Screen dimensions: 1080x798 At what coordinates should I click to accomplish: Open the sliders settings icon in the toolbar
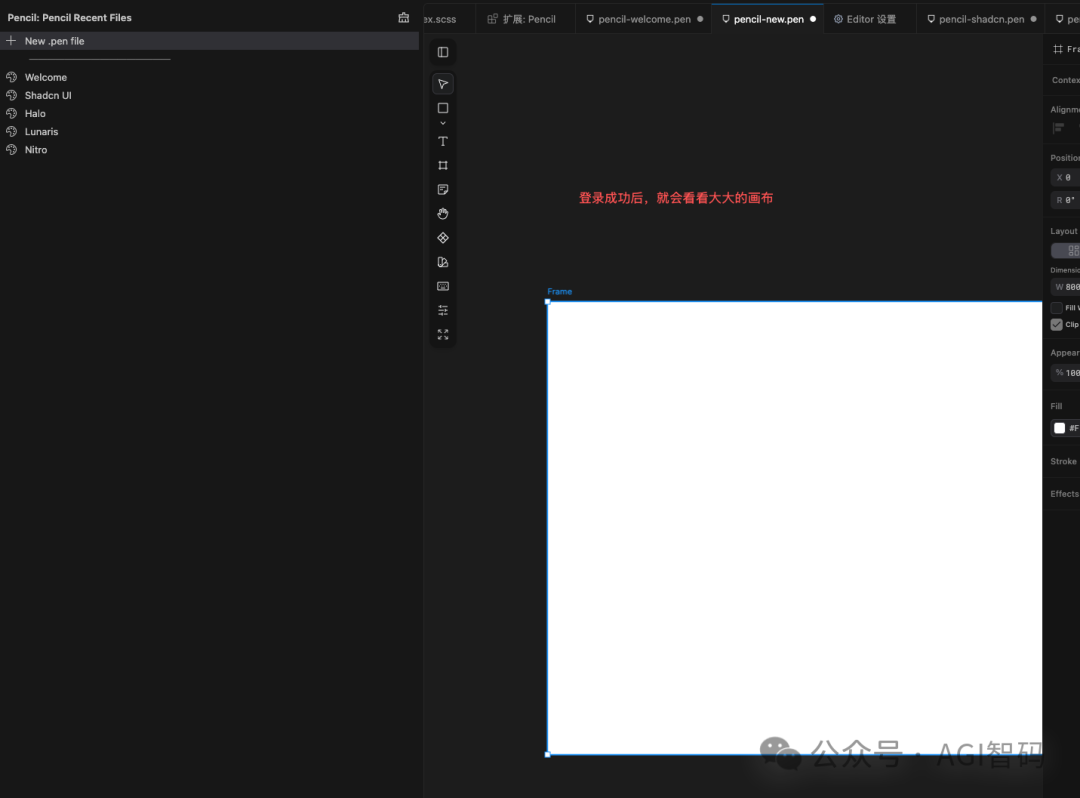pos(443,310)
